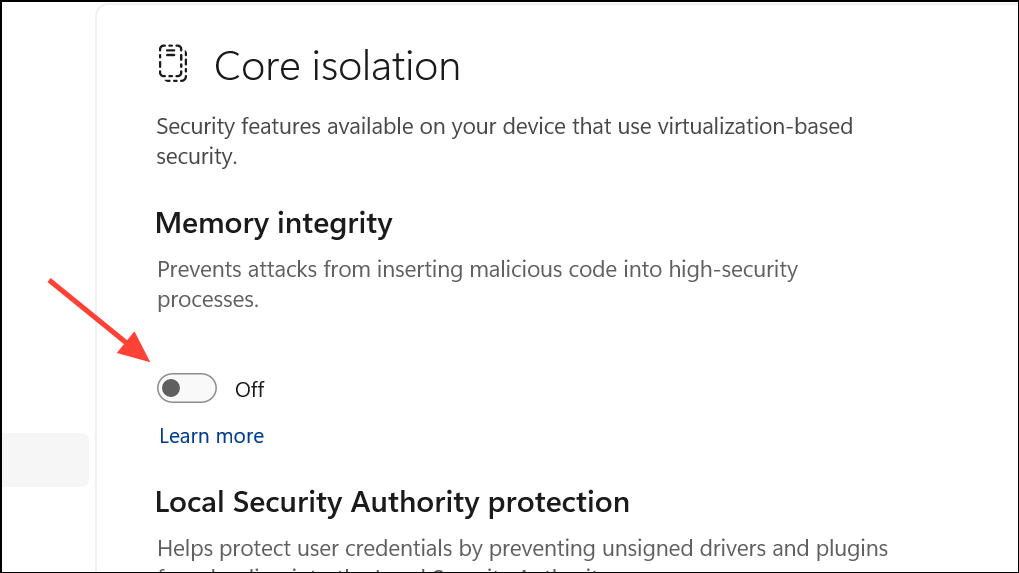The height and width of the screenshot is (573, 1019).
Task: Enable the Memory integrity toggle switch
Action: (187, 388)
